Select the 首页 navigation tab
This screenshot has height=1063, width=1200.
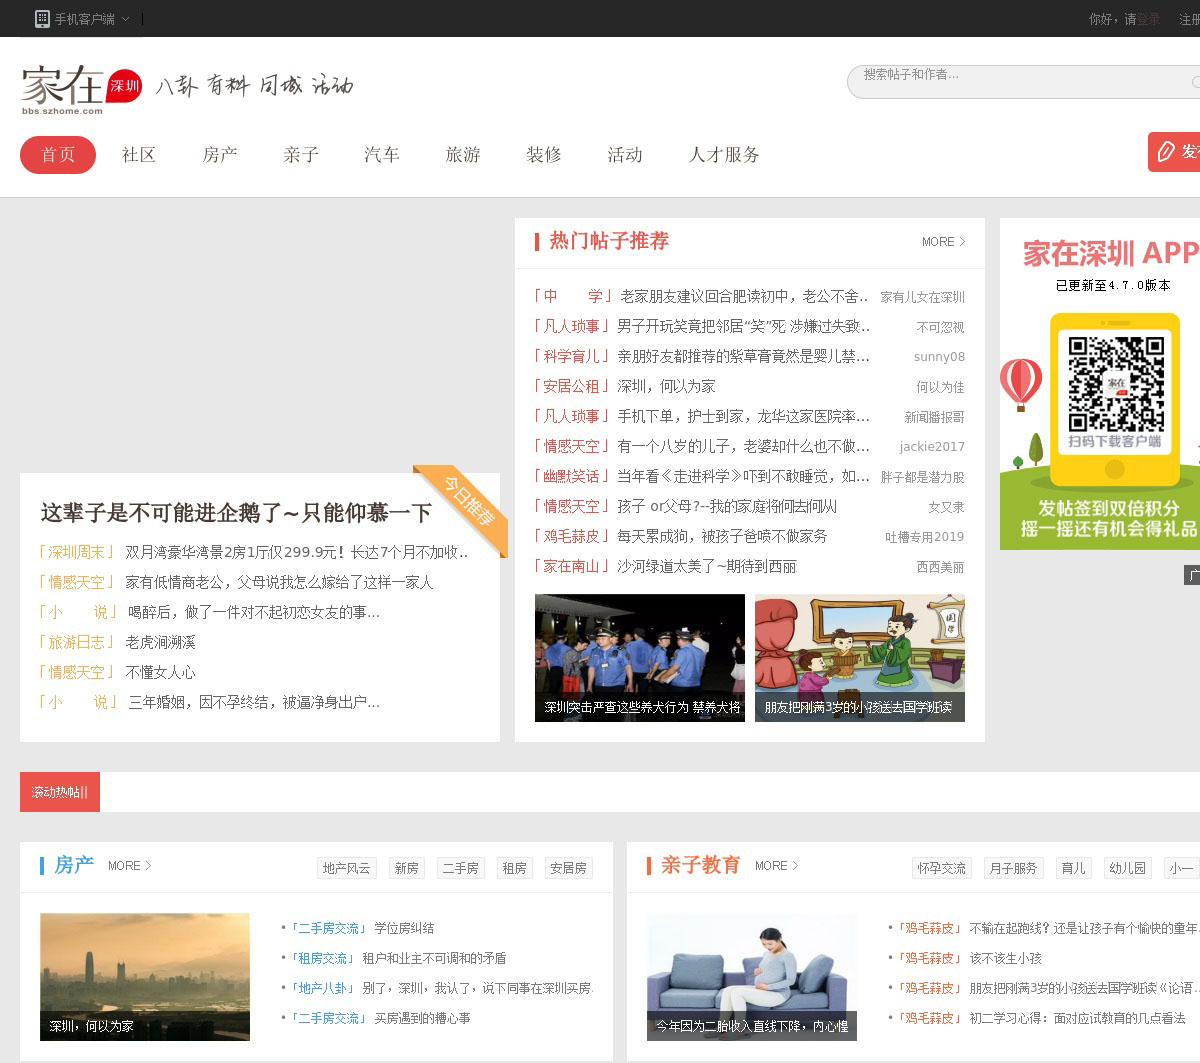(58, 155)
